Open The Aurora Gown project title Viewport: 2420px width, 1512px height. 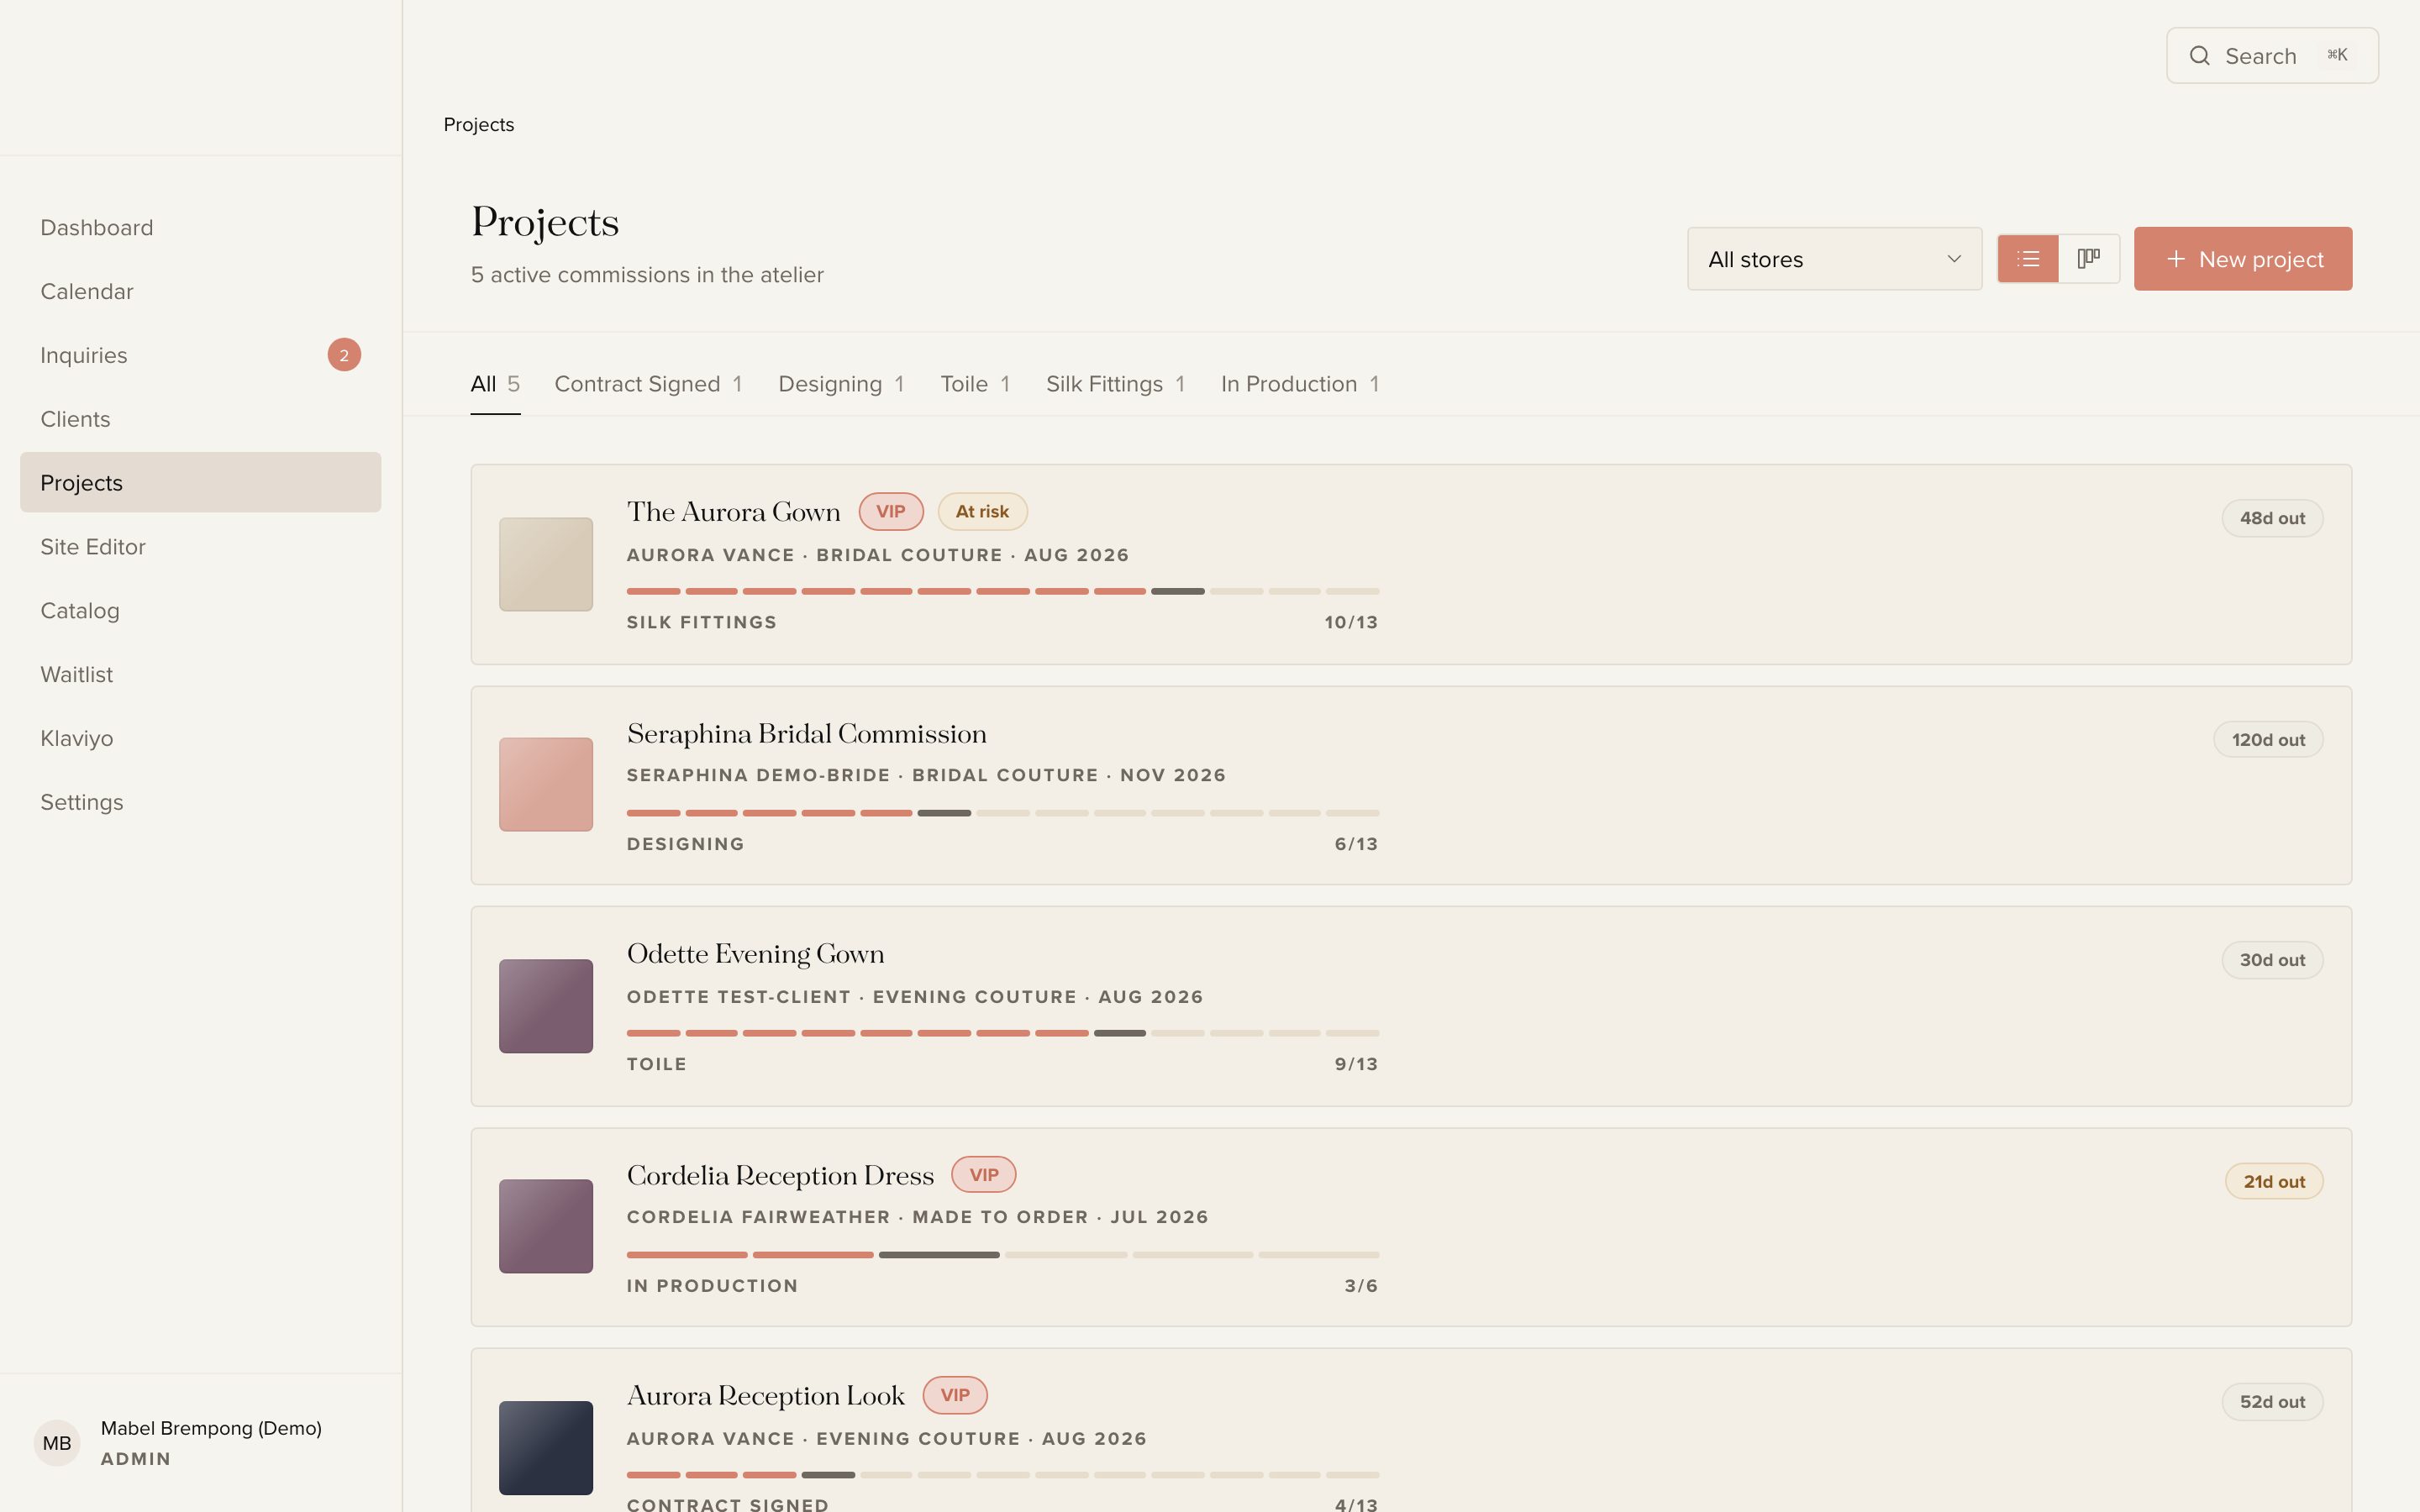(733, 512)
